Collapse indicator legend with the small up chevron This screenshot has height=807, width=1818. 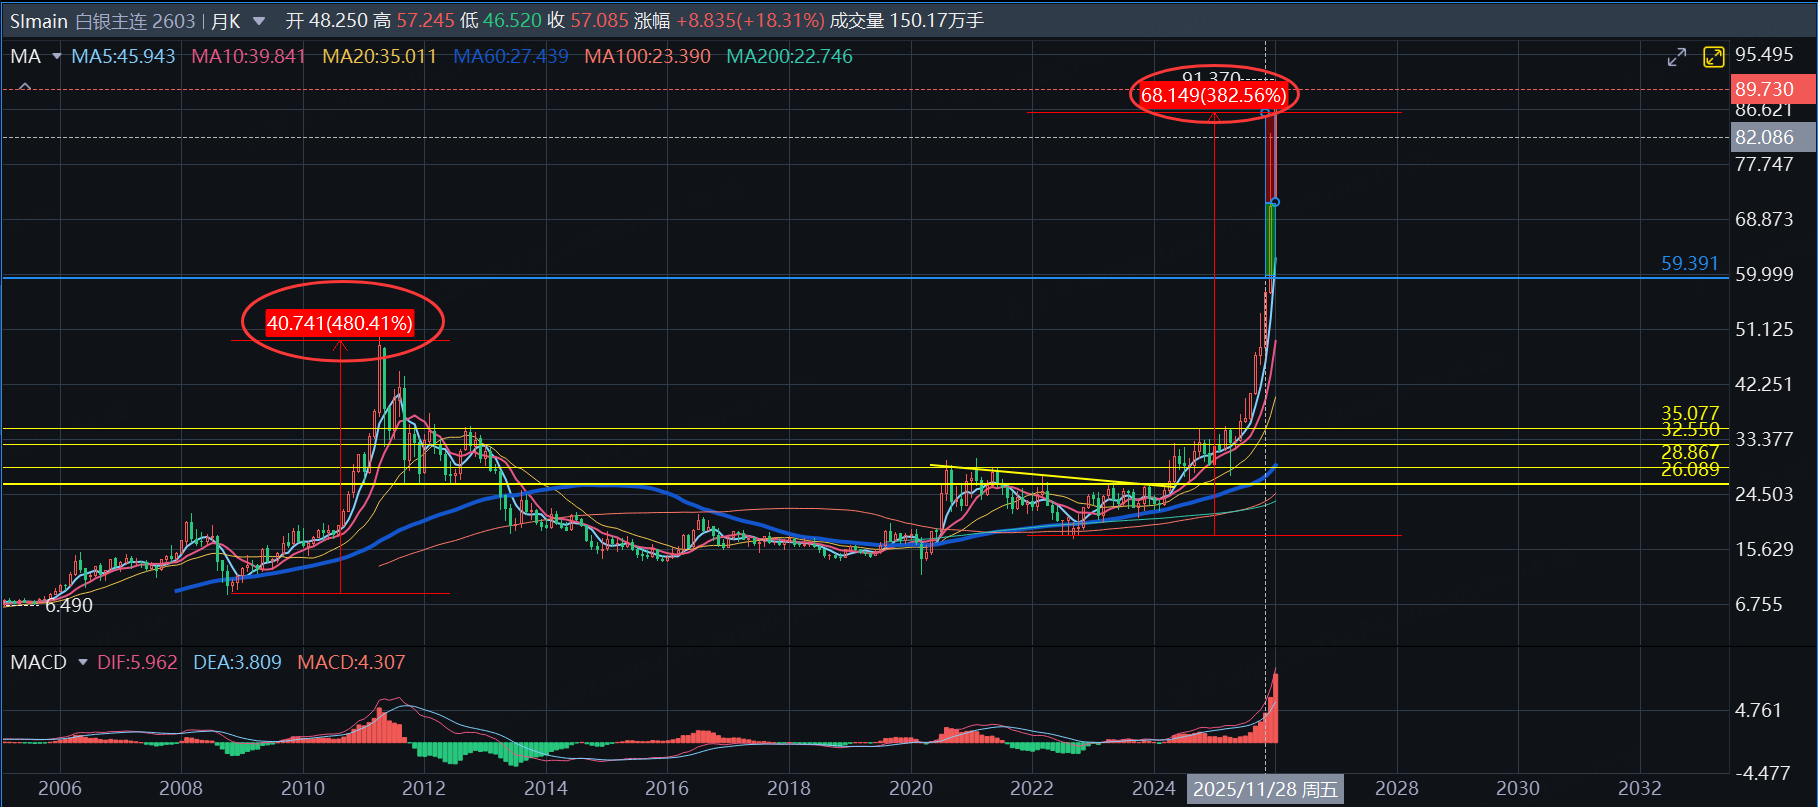(25, 88)
